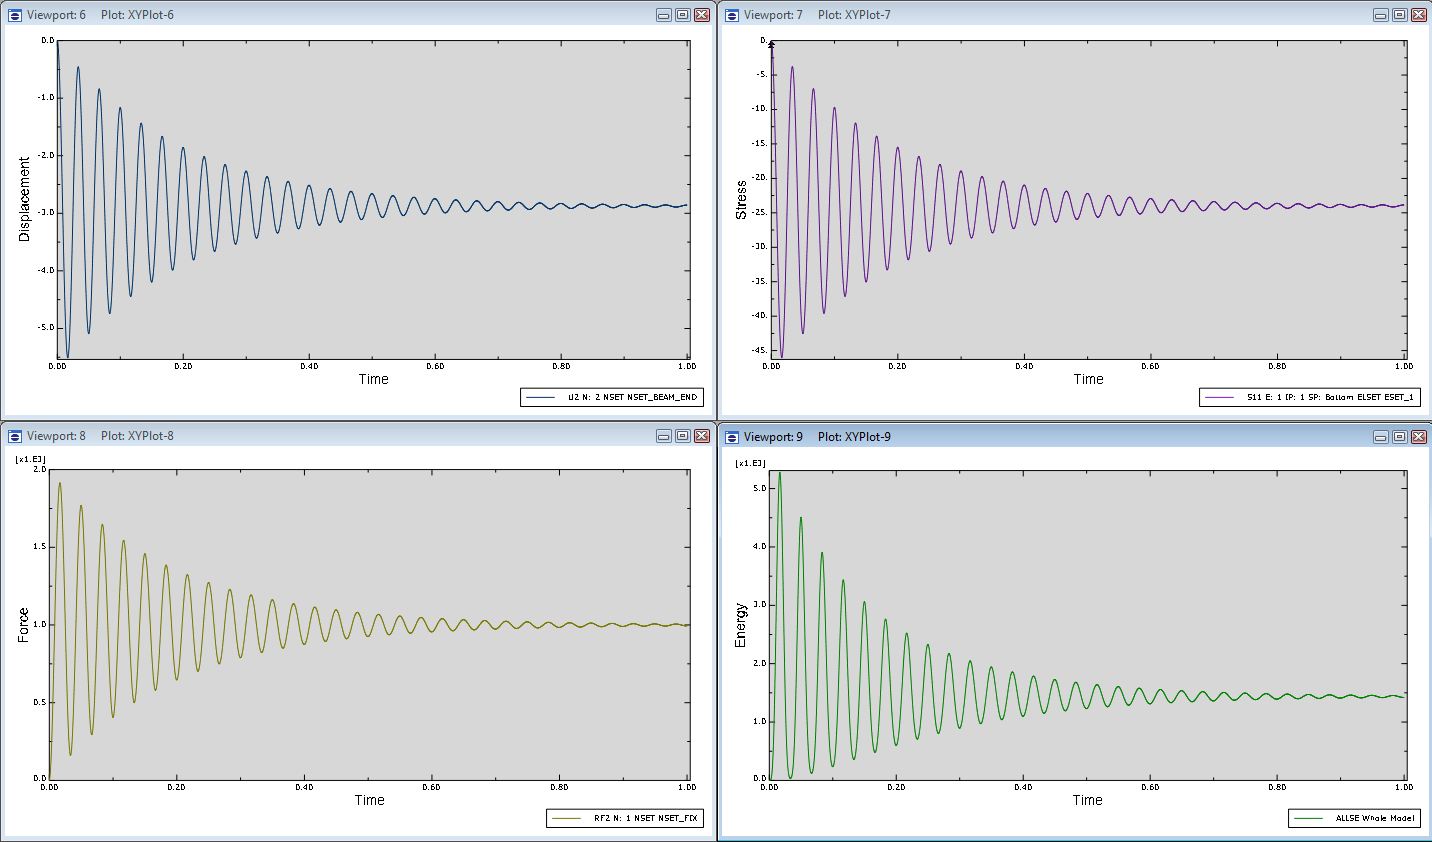Click the 0.20 time tick in Energy plot

click(896, 787)
